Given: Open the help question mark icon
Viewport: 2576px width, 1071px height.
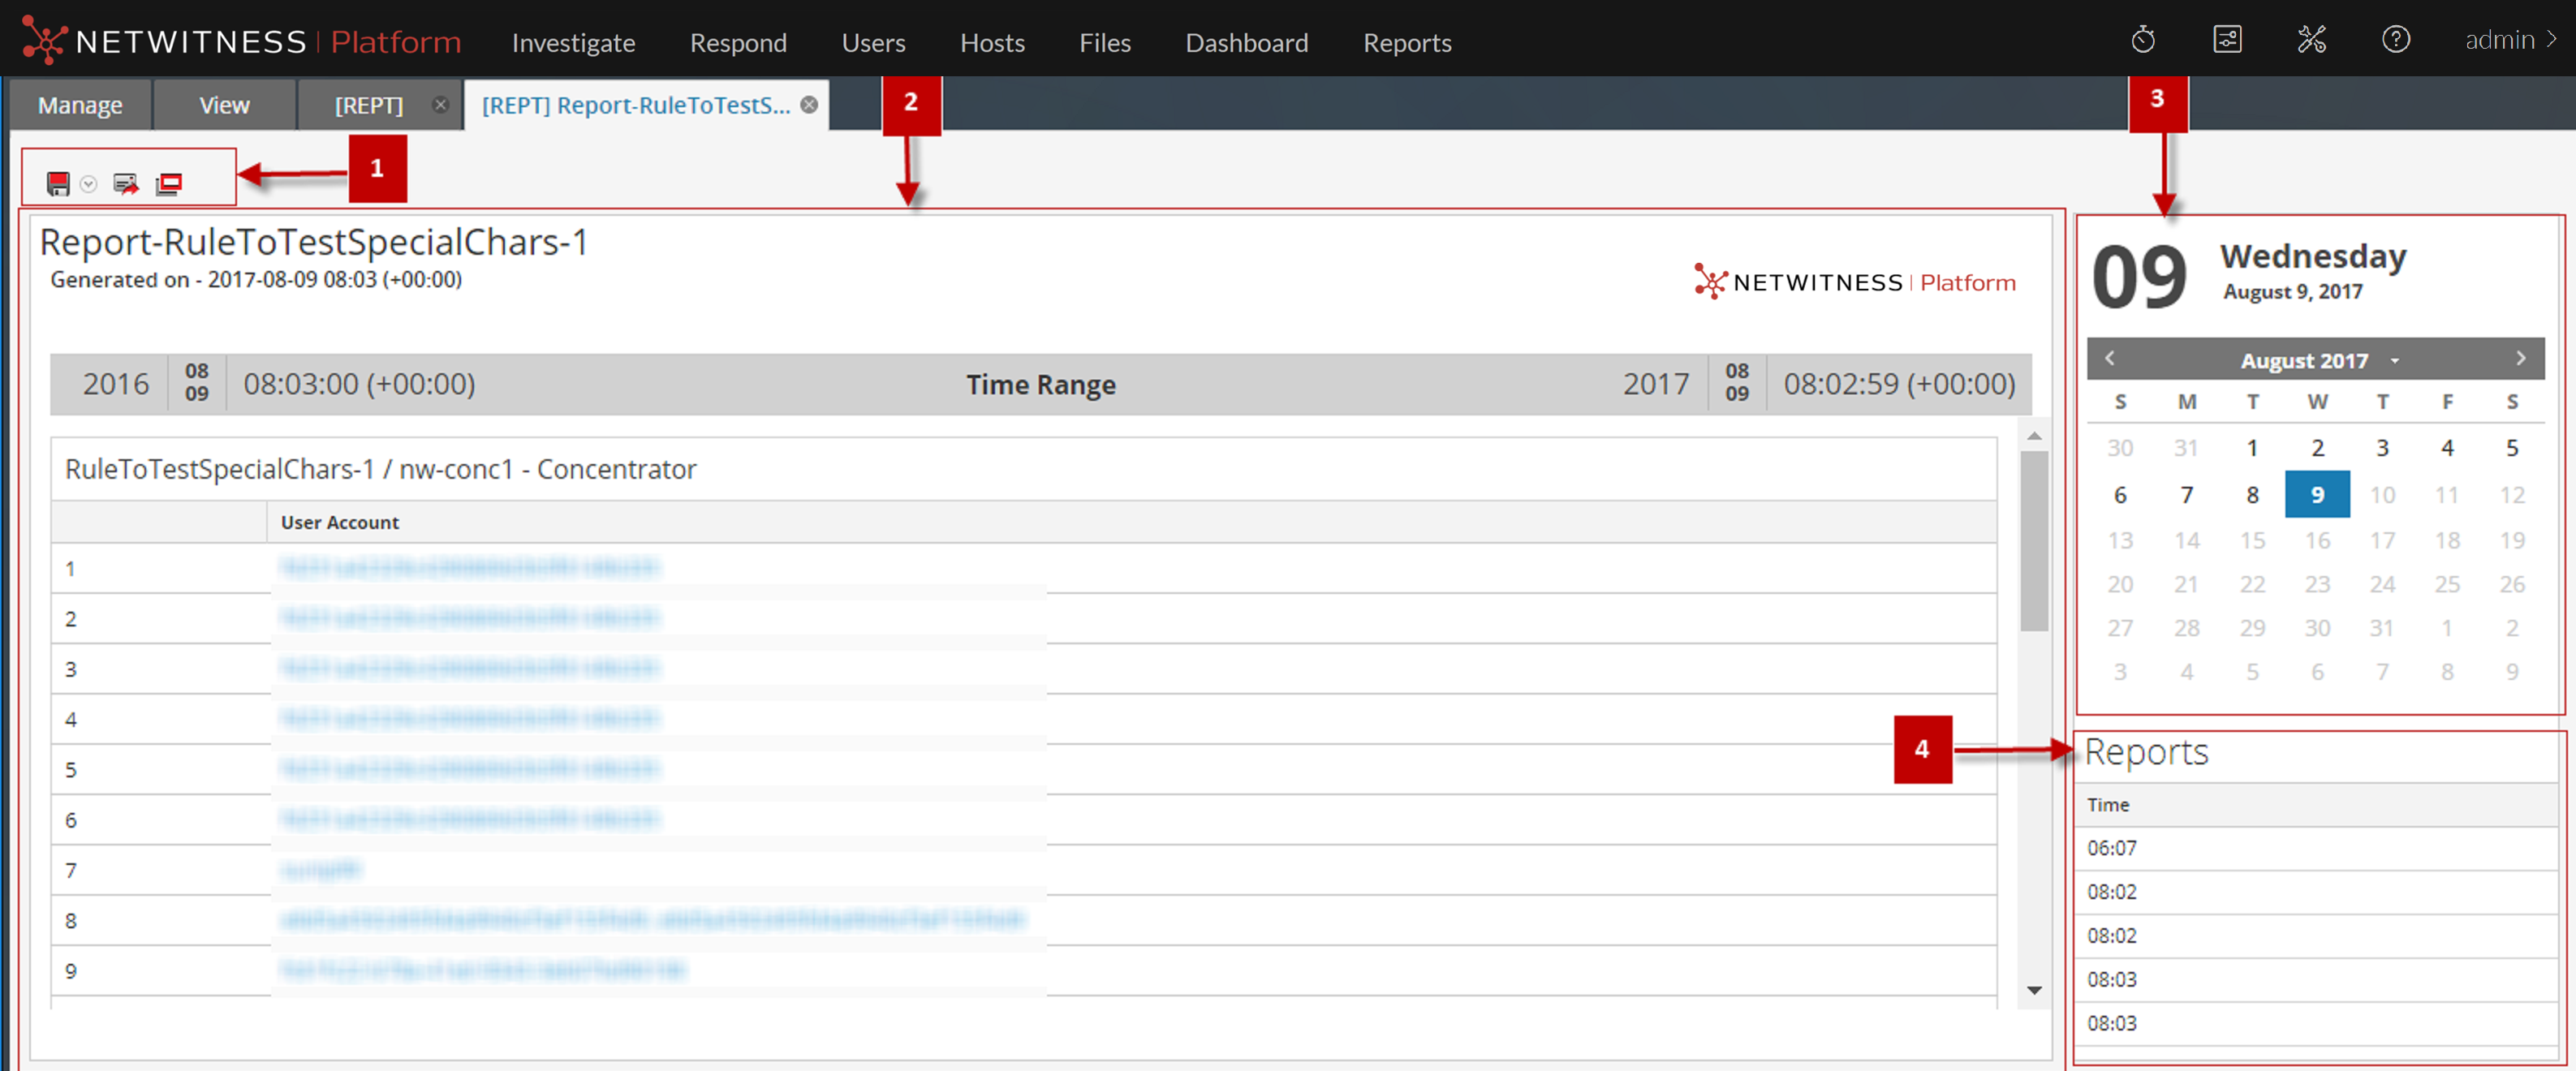Looking at the screenshot, I should pos(2395,40).
